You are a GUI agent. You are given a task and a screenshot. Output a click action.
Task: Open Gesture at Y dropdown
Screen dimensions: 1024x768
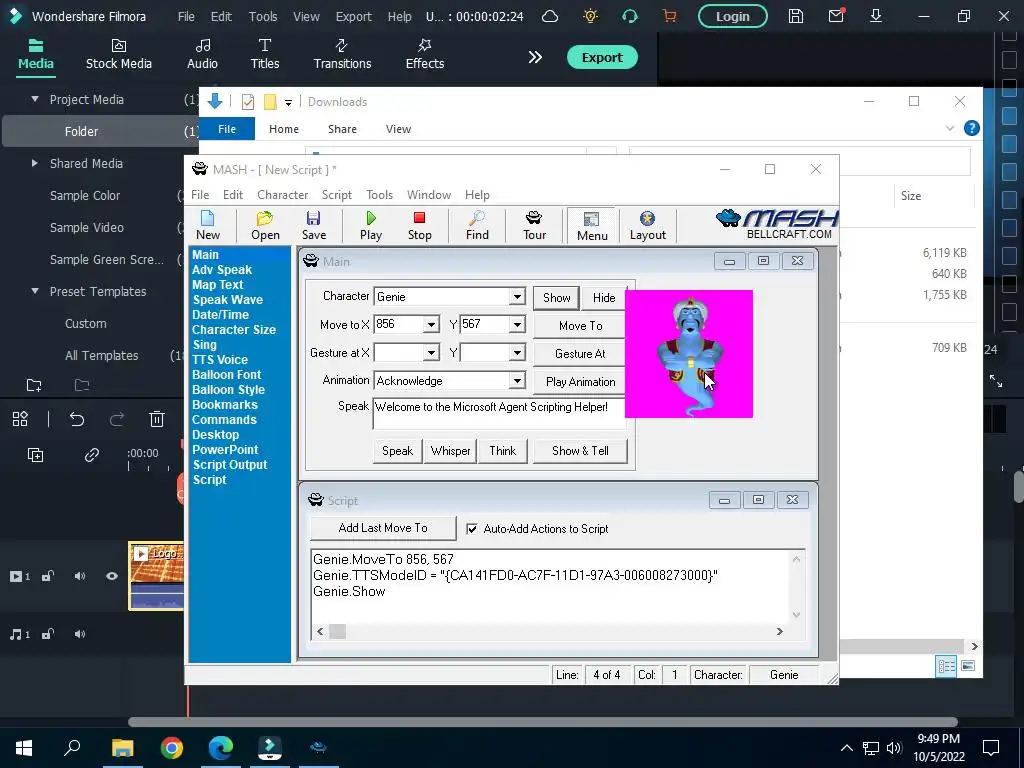[x=517, y=353]
